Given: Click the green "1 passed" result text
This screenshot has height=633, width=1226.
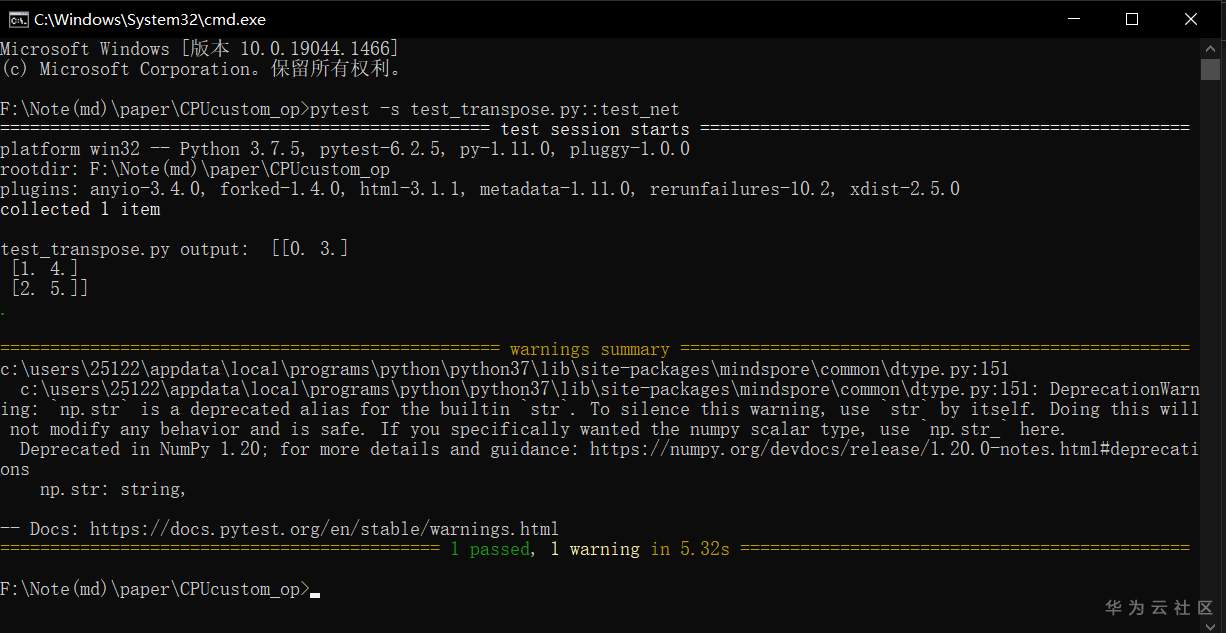Looking at the screenshot, I should pyautogui.click(x=489, y=549).
